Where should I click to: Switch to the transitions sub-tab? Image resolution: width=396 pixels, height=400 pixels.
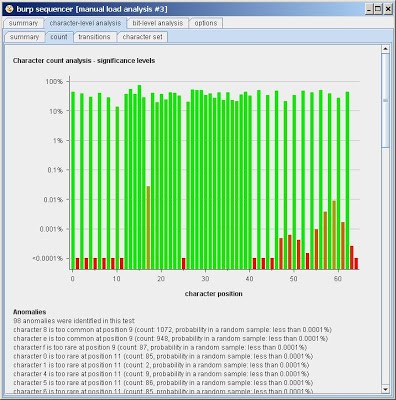(95, 37)
